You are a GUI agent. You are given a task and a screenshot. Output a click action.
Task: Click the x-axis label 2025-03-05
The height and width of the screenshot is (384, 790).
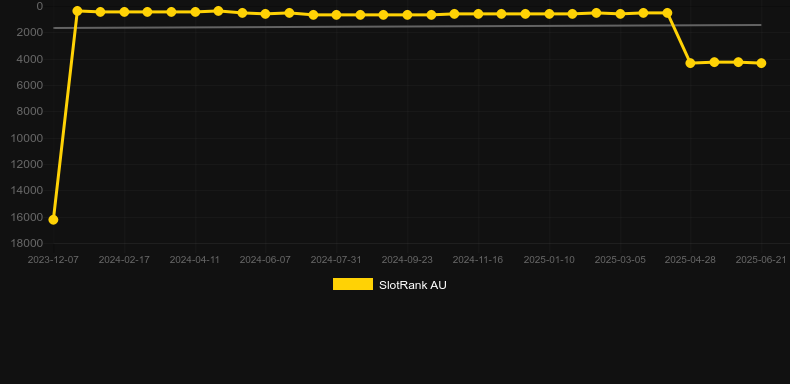[620, 260]
